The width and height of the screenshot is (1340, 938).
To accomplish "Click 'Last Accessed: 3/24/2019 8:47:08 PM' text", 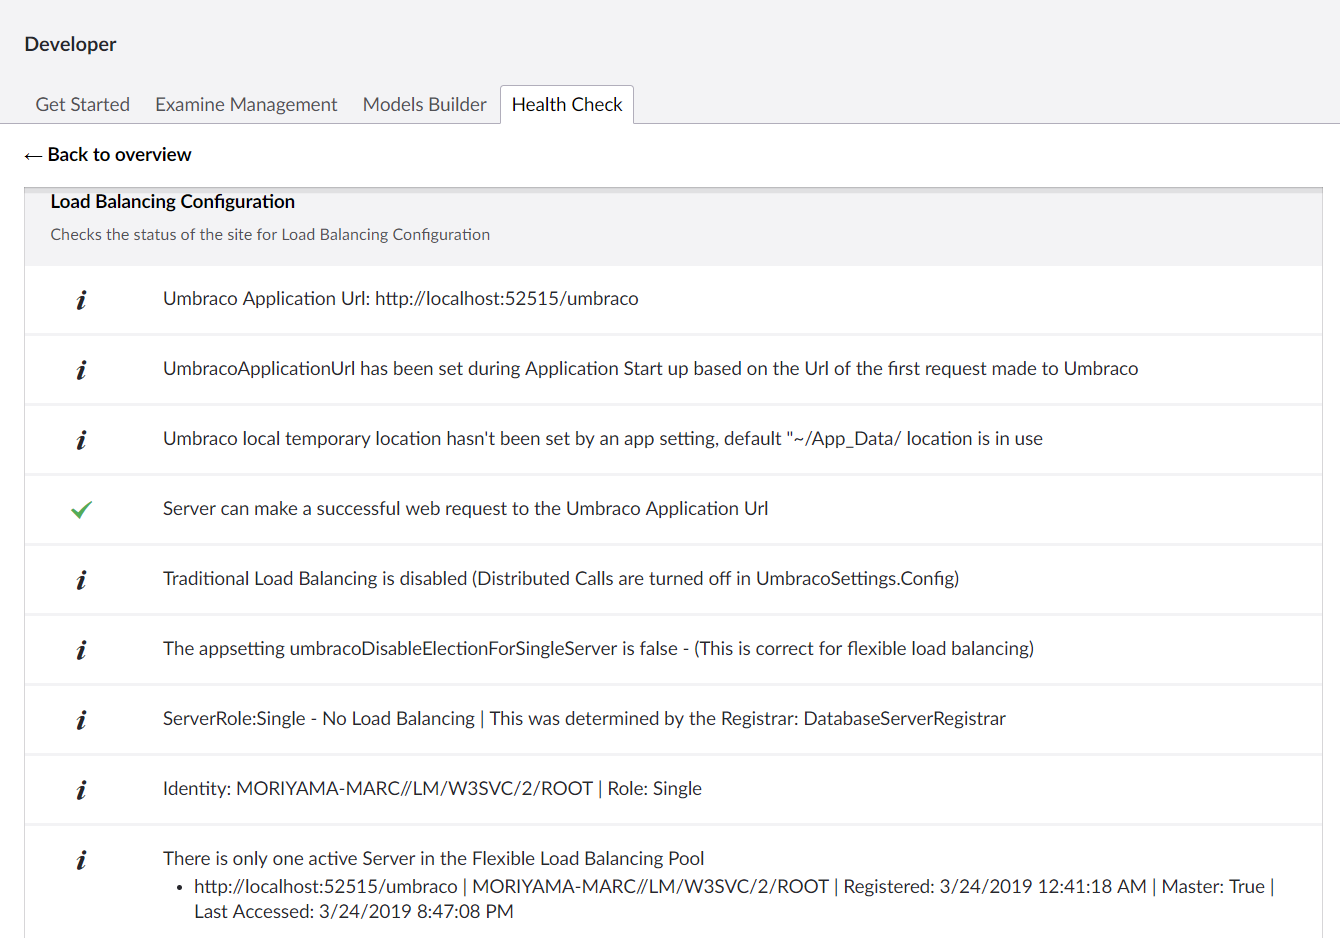I will [354, 911].
